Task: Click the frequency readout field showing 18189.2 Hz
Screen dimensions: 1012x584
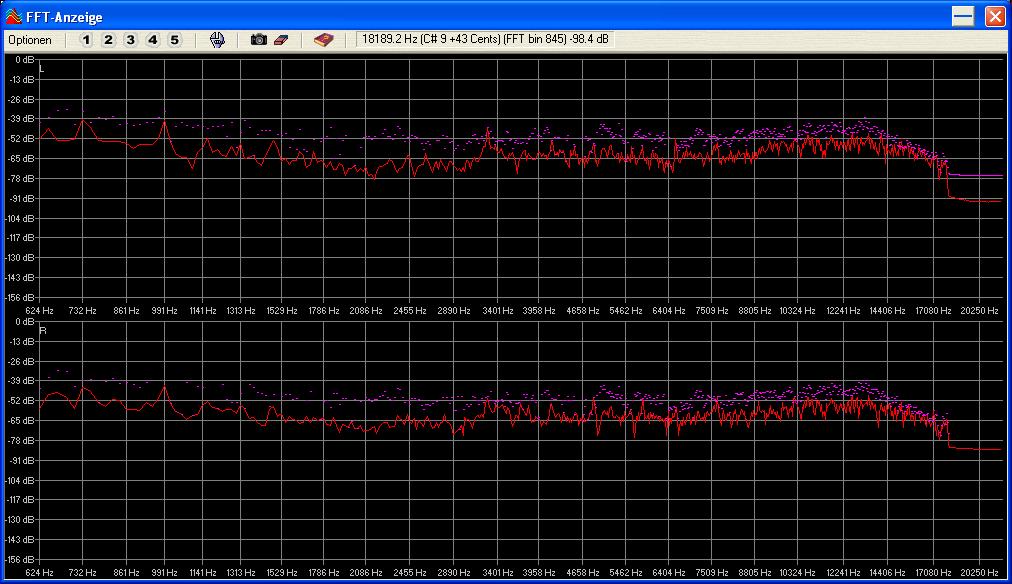Action: (485, 39)
